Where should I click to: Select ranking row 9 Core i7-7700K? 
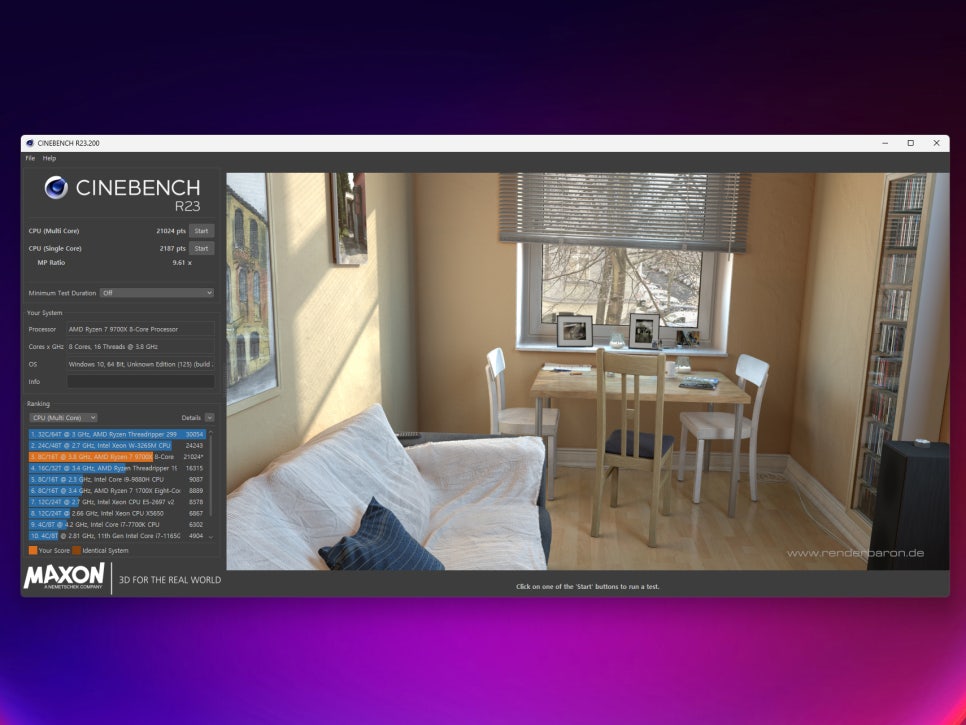tap(116, 525)
